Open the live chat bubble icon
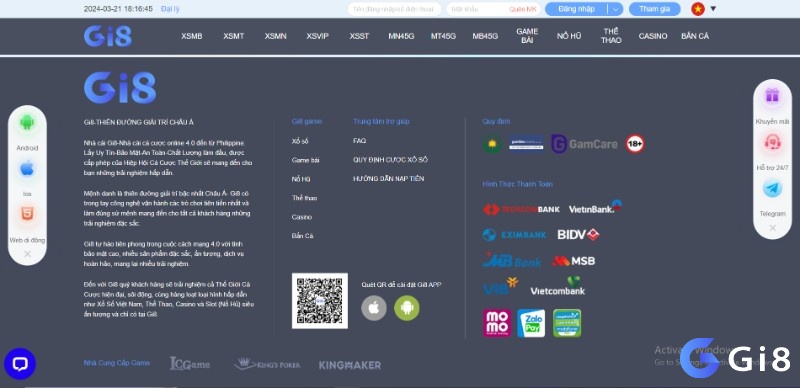 [20, 363]
